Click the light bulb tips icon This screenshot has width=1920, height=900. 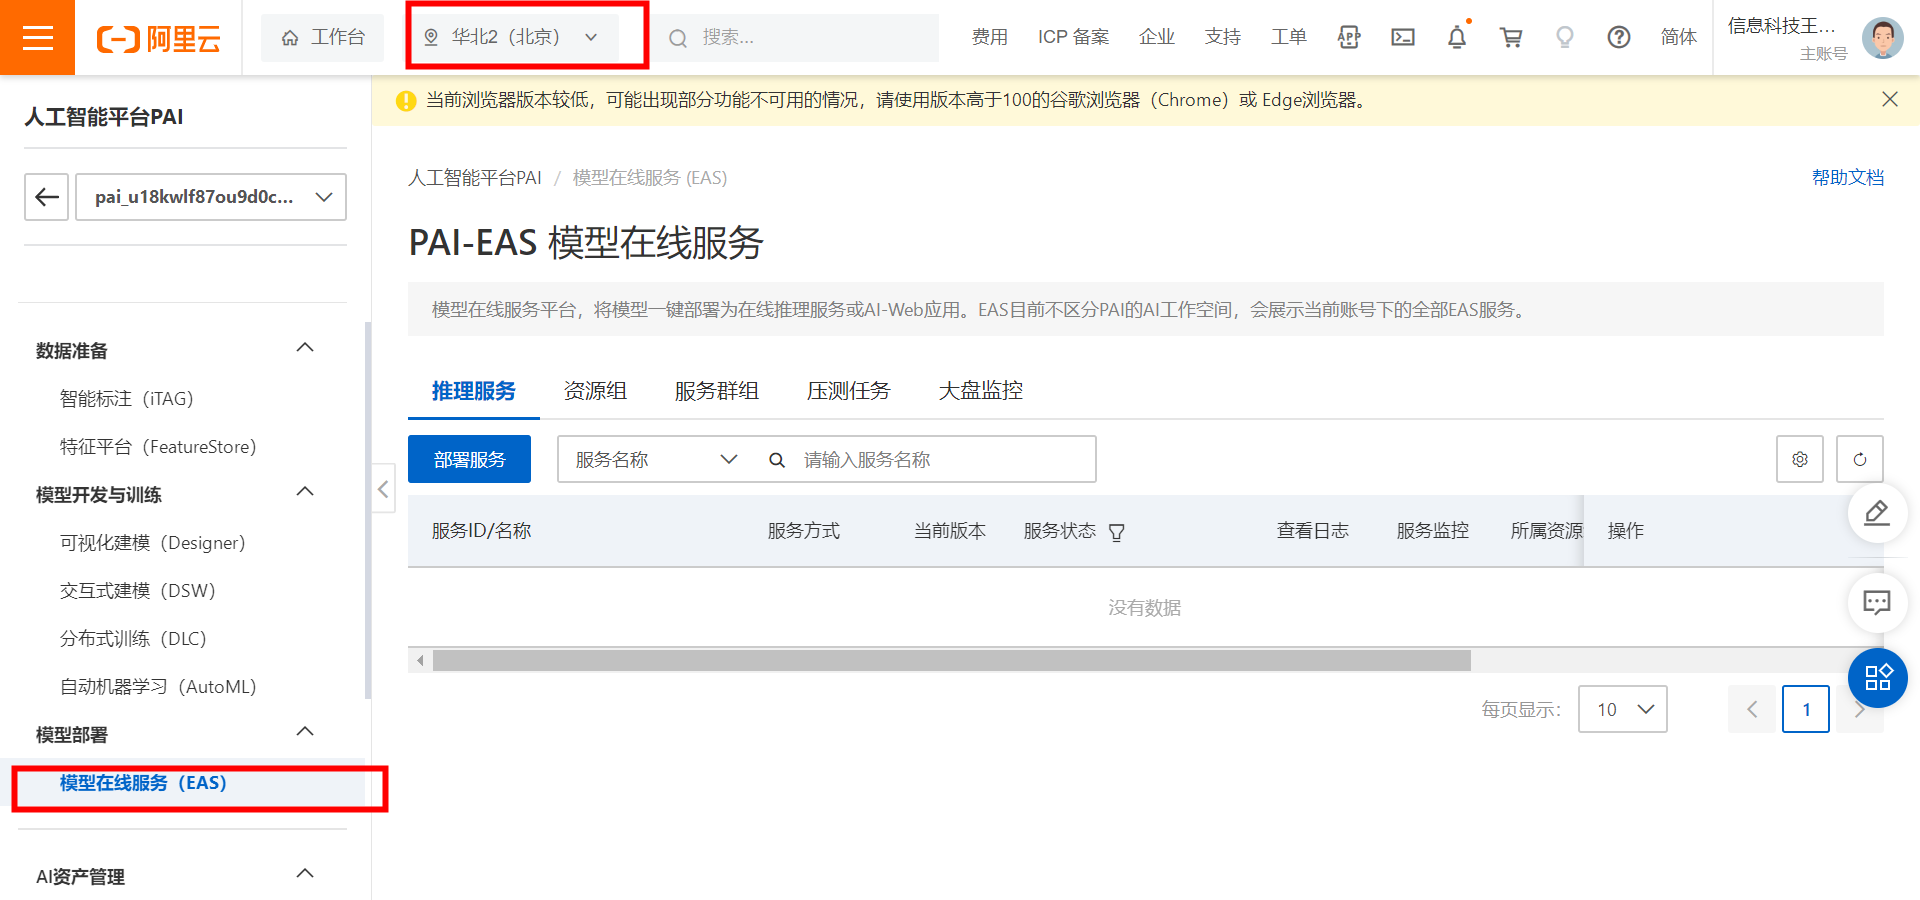click(x=1565, y=38)
